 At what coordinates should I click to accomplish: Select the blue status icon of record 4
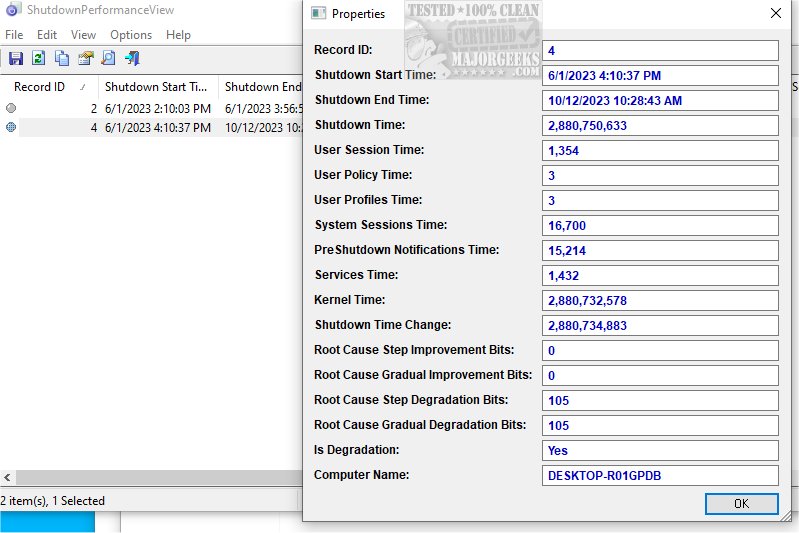pos(11,127)
